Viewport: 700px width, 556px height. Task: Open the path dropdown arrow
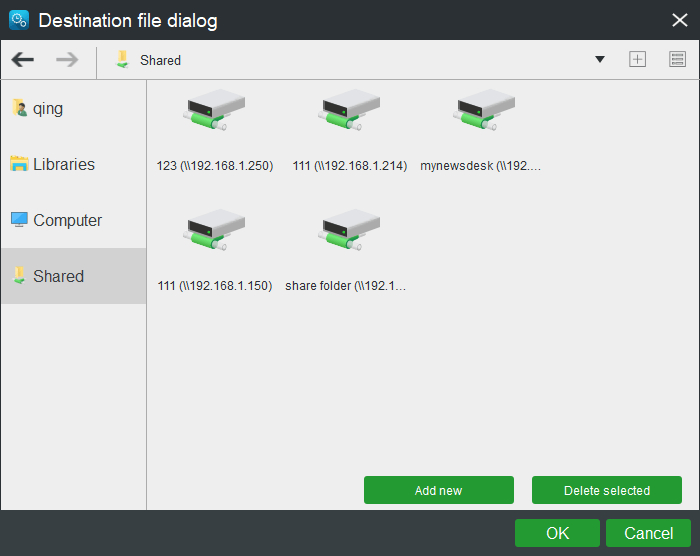(600, 59)
